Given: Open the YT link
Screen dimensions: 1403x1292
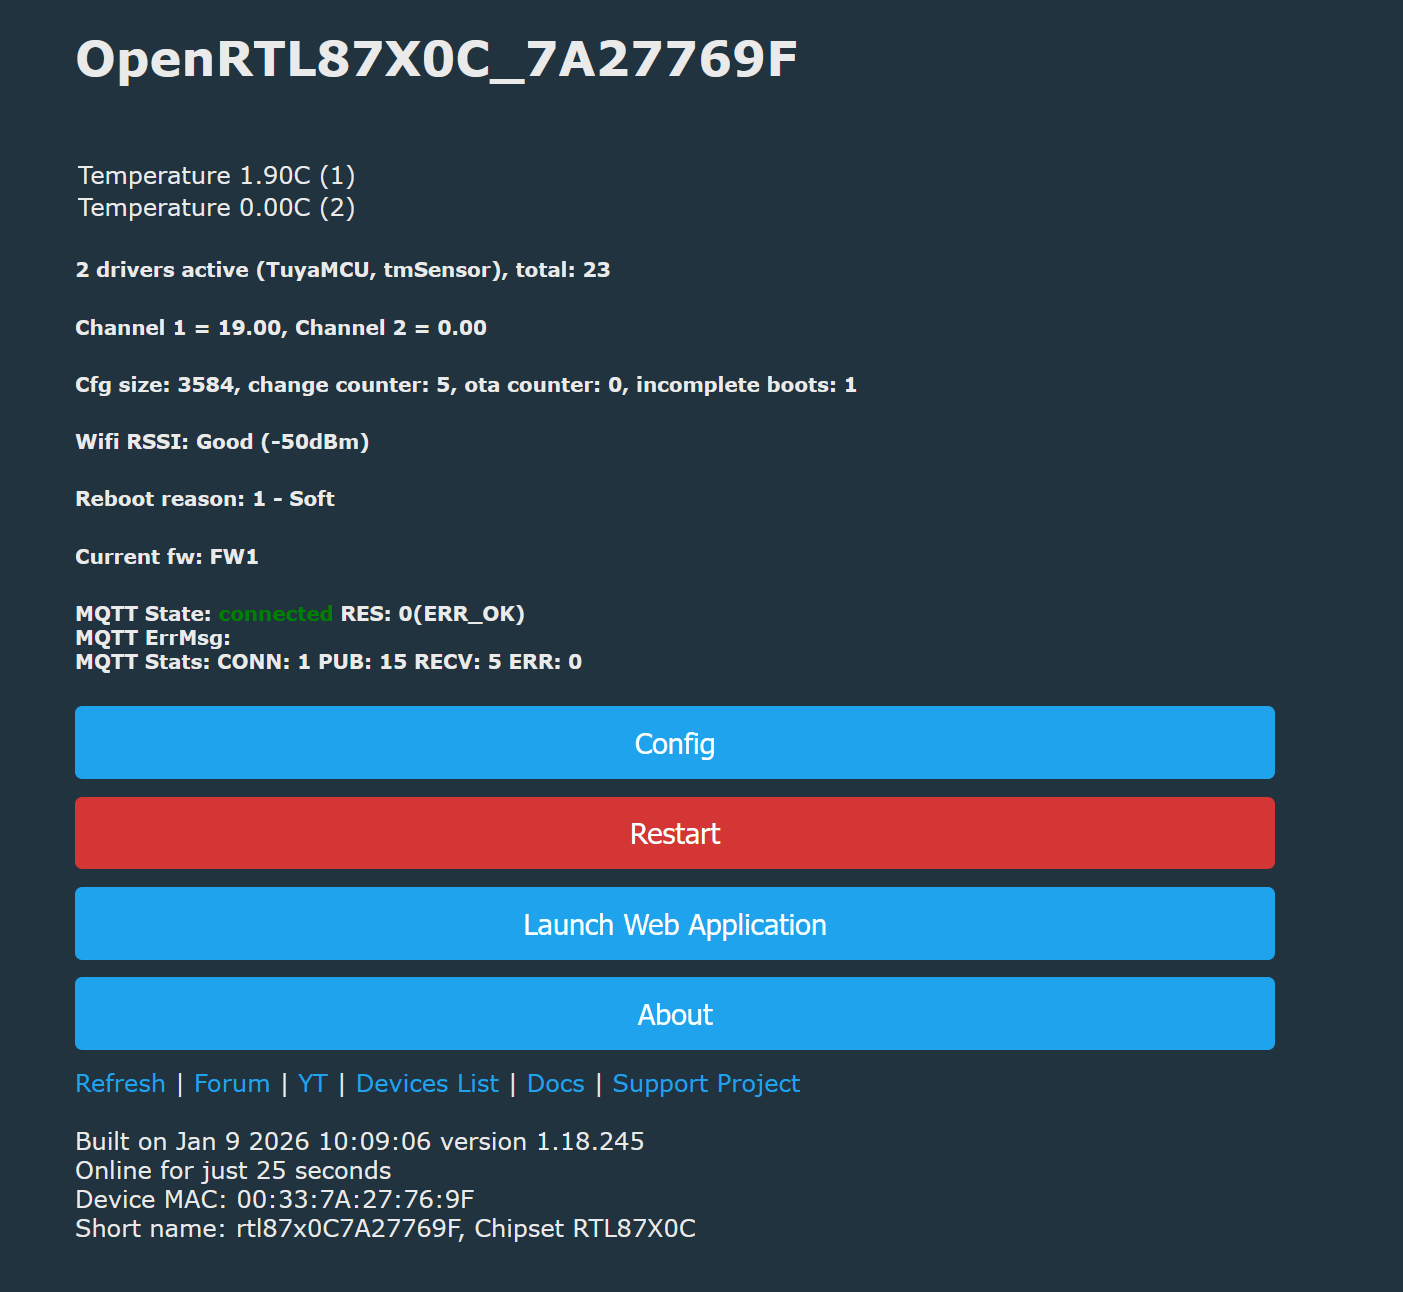Looking at the screenshot, I should coord(312,1084).
